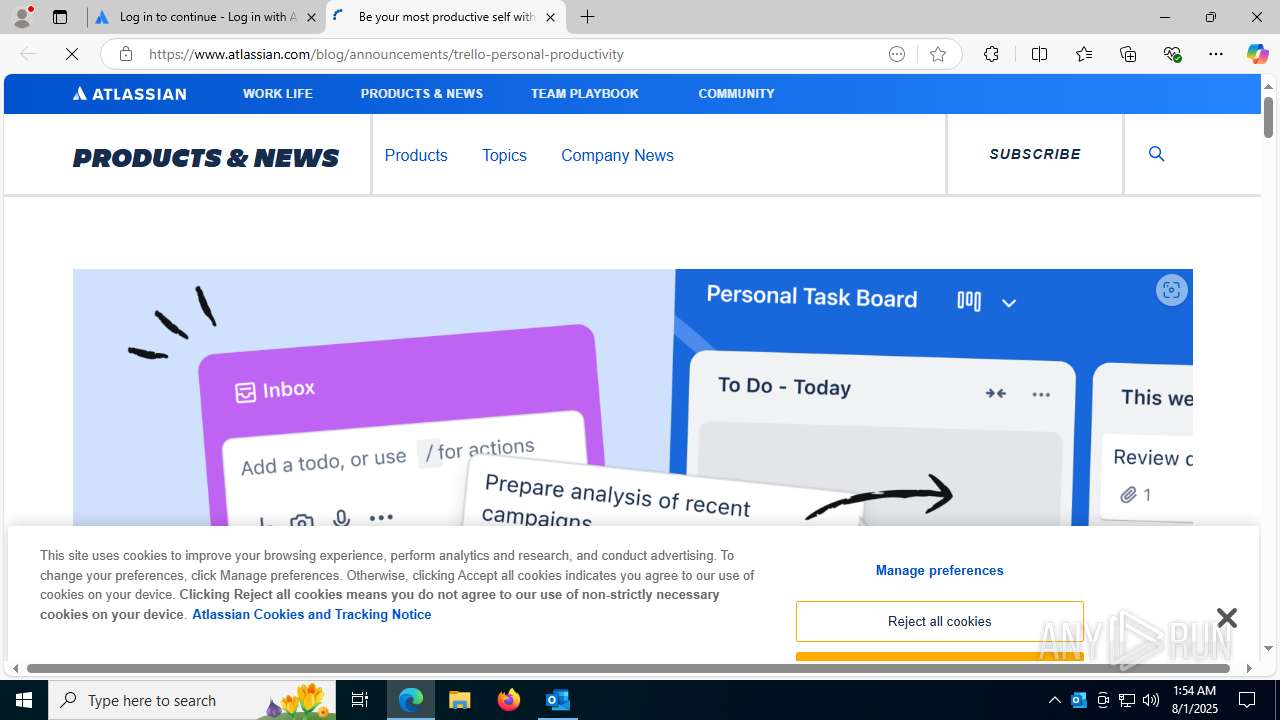The height and width of the screenshot is (720, 1280).
Task: Open the TEAM PLAYBOOK menu
Action: [x=584, y=93]
